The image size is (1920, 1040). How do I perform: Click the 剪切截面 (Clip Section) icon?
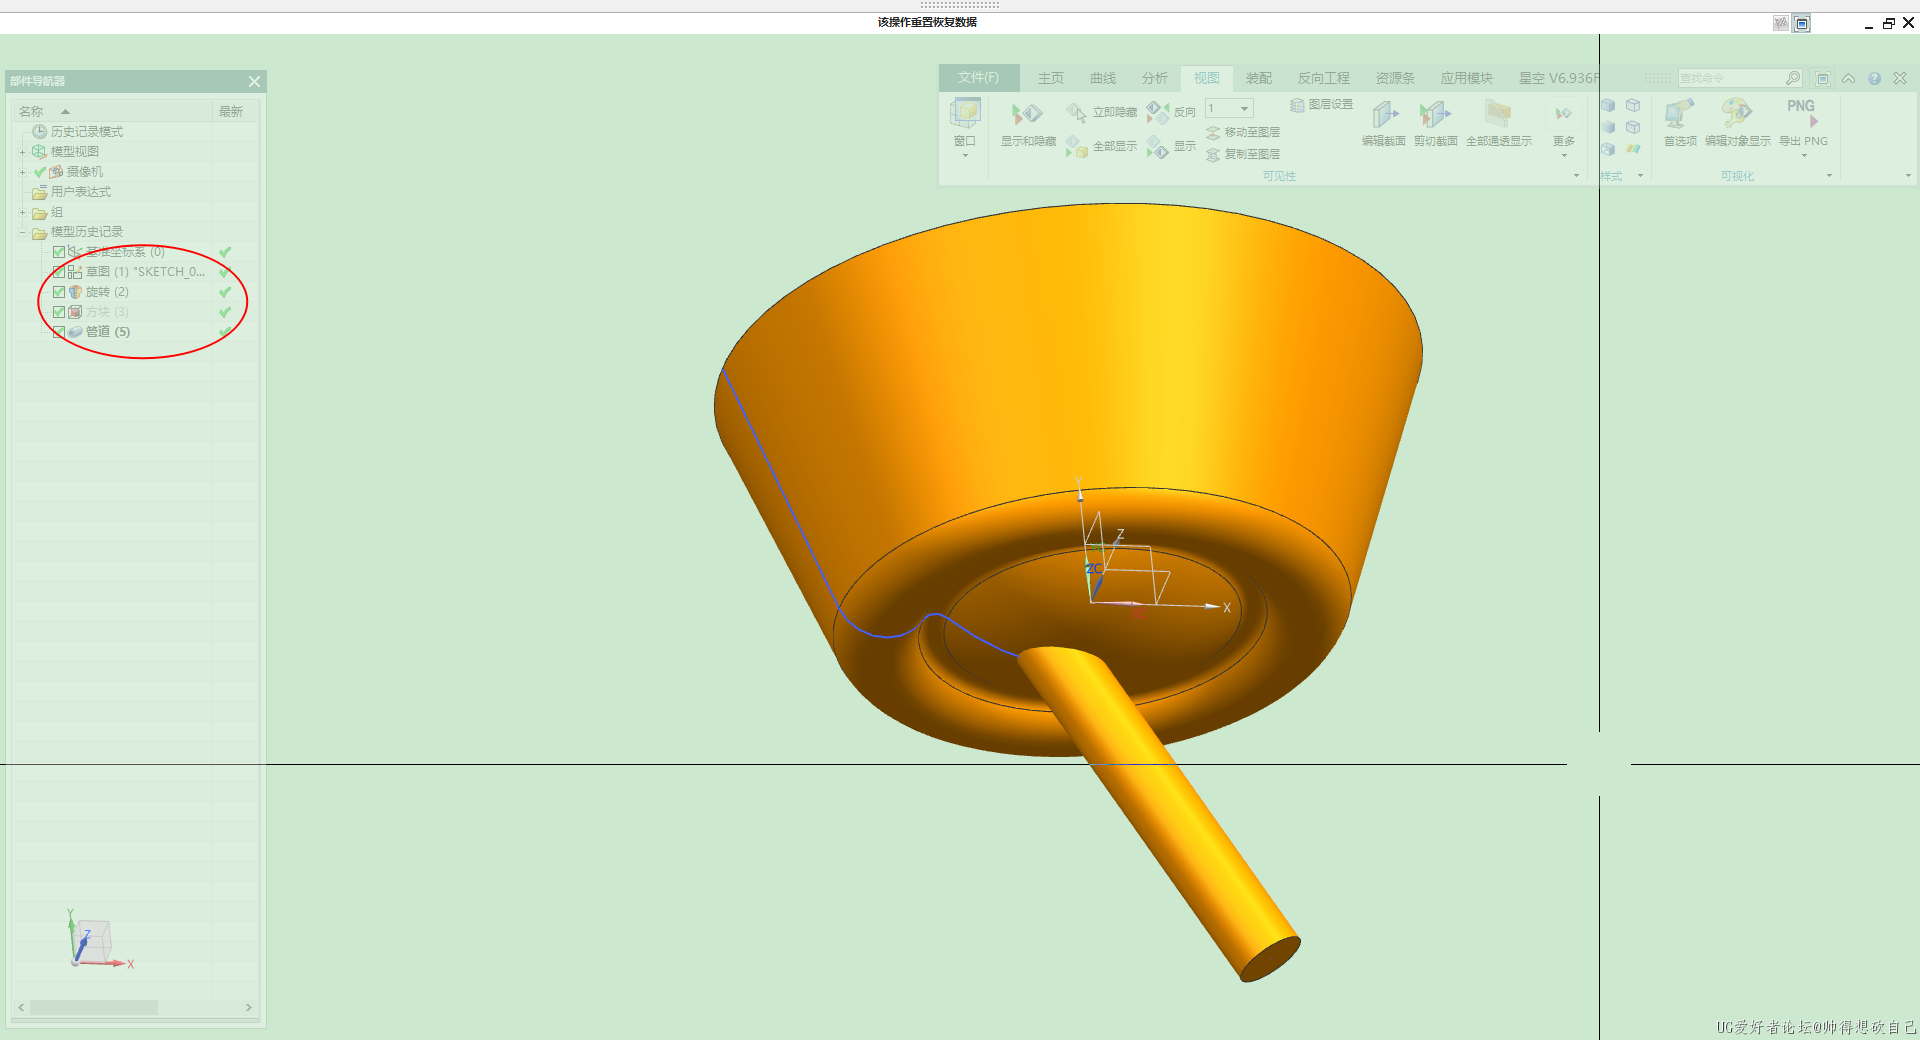pyautogui.click(x=1435, y=115)
